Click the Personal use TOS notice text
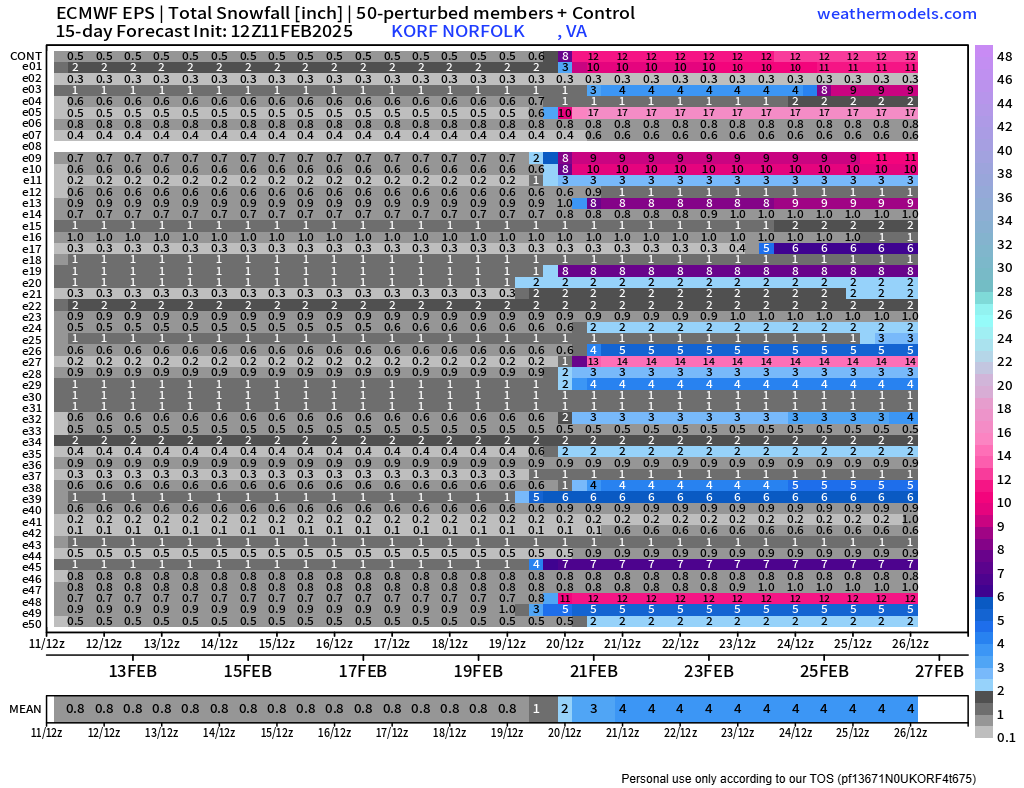 click(x=799, y=778)
